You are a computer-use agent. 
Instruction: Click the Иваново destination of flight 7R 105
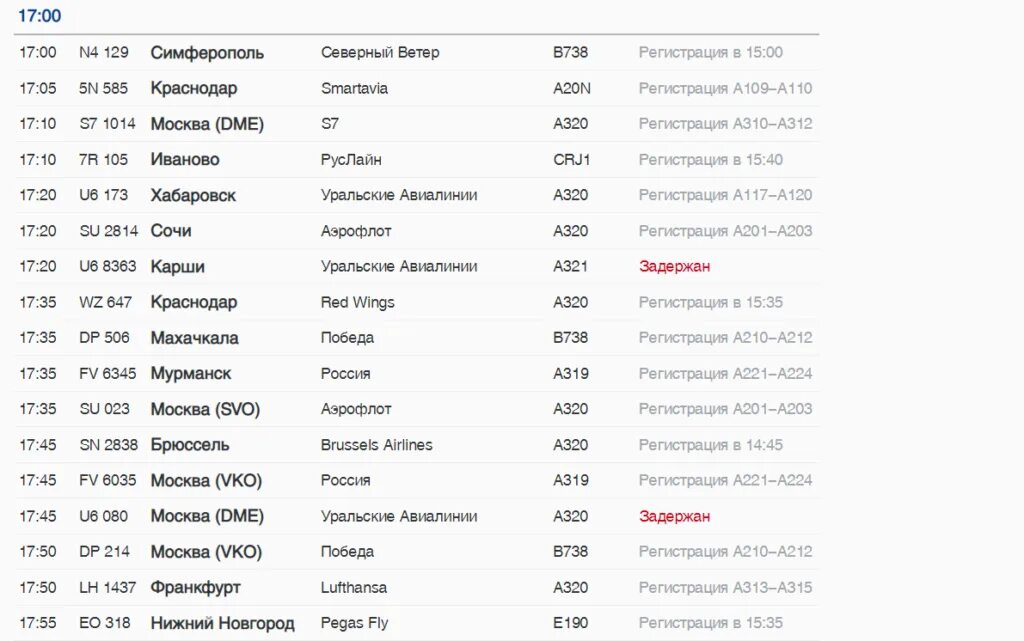tap(185, 159)
